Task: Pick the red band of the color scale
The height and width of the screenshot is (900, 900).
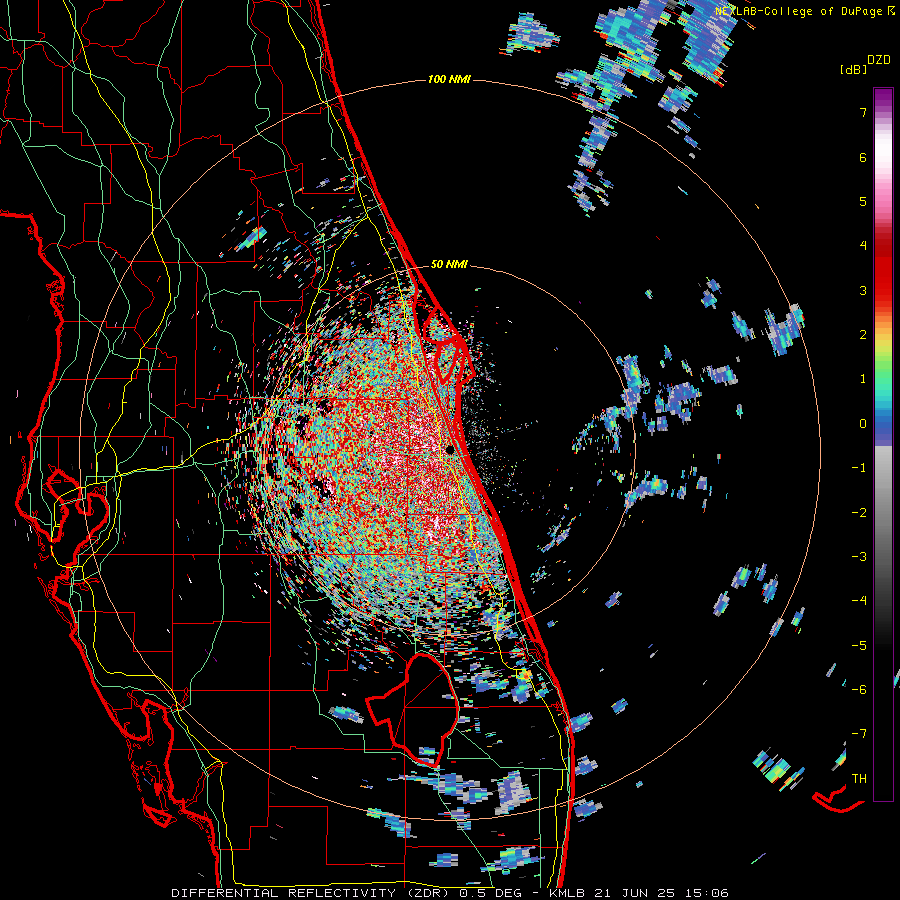Action: tap(883, 270)
